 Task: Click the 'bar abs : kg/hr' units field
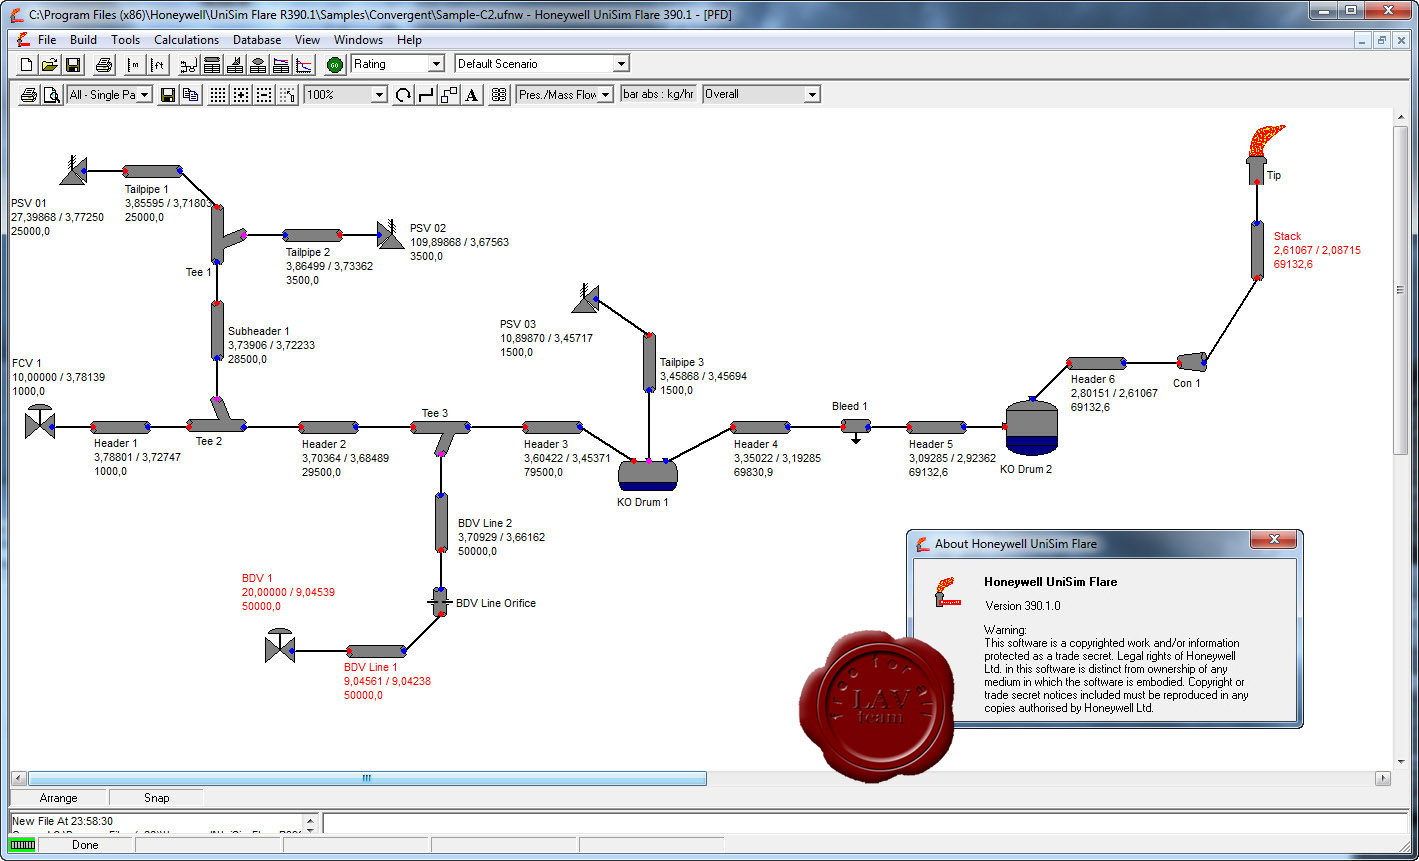point(658,95)
